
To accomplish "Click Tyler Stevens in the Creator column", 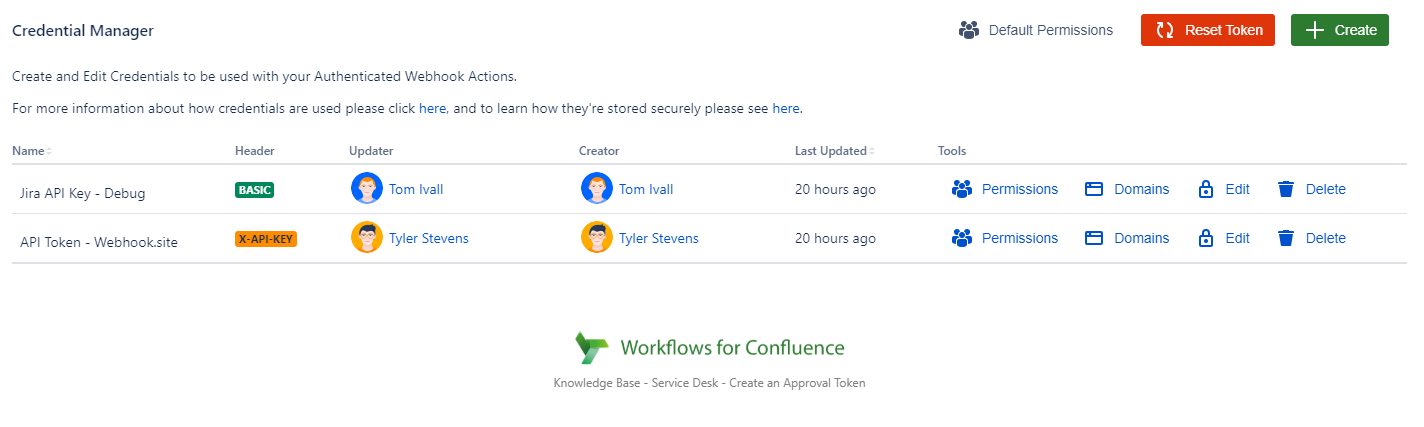I will point(658,238).
